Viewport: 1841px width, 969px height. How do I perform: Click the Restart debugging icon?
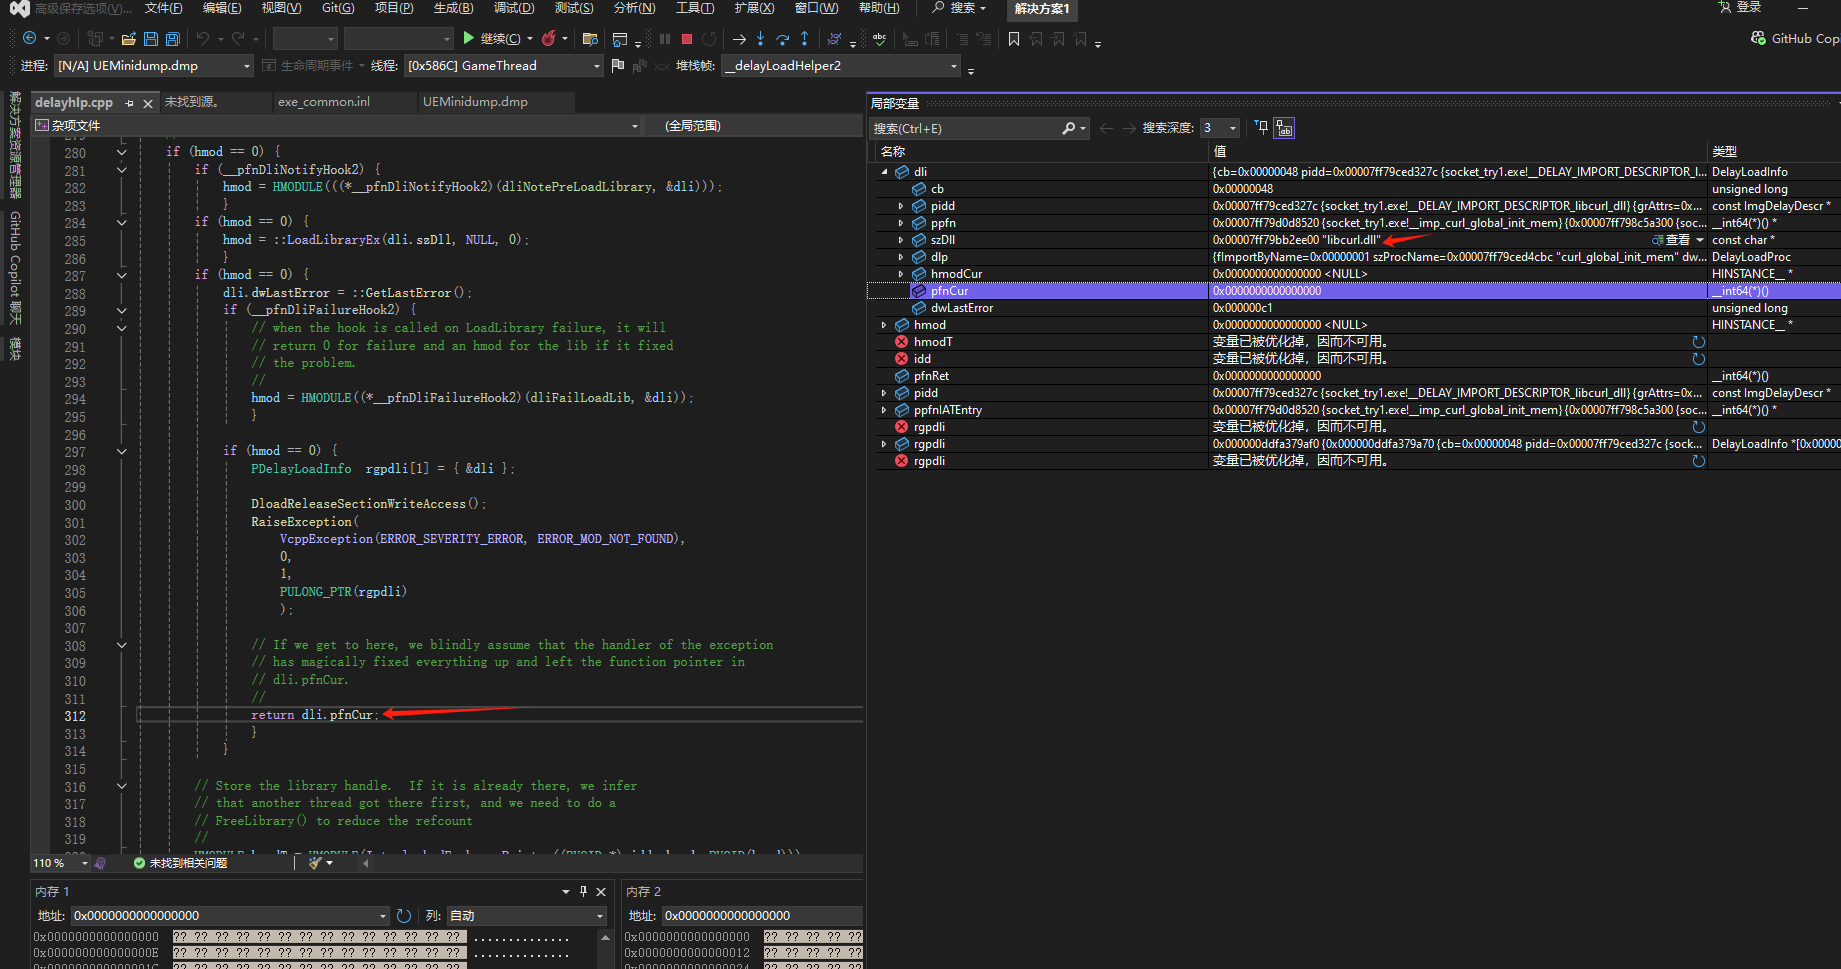click(x=709, y=39)
